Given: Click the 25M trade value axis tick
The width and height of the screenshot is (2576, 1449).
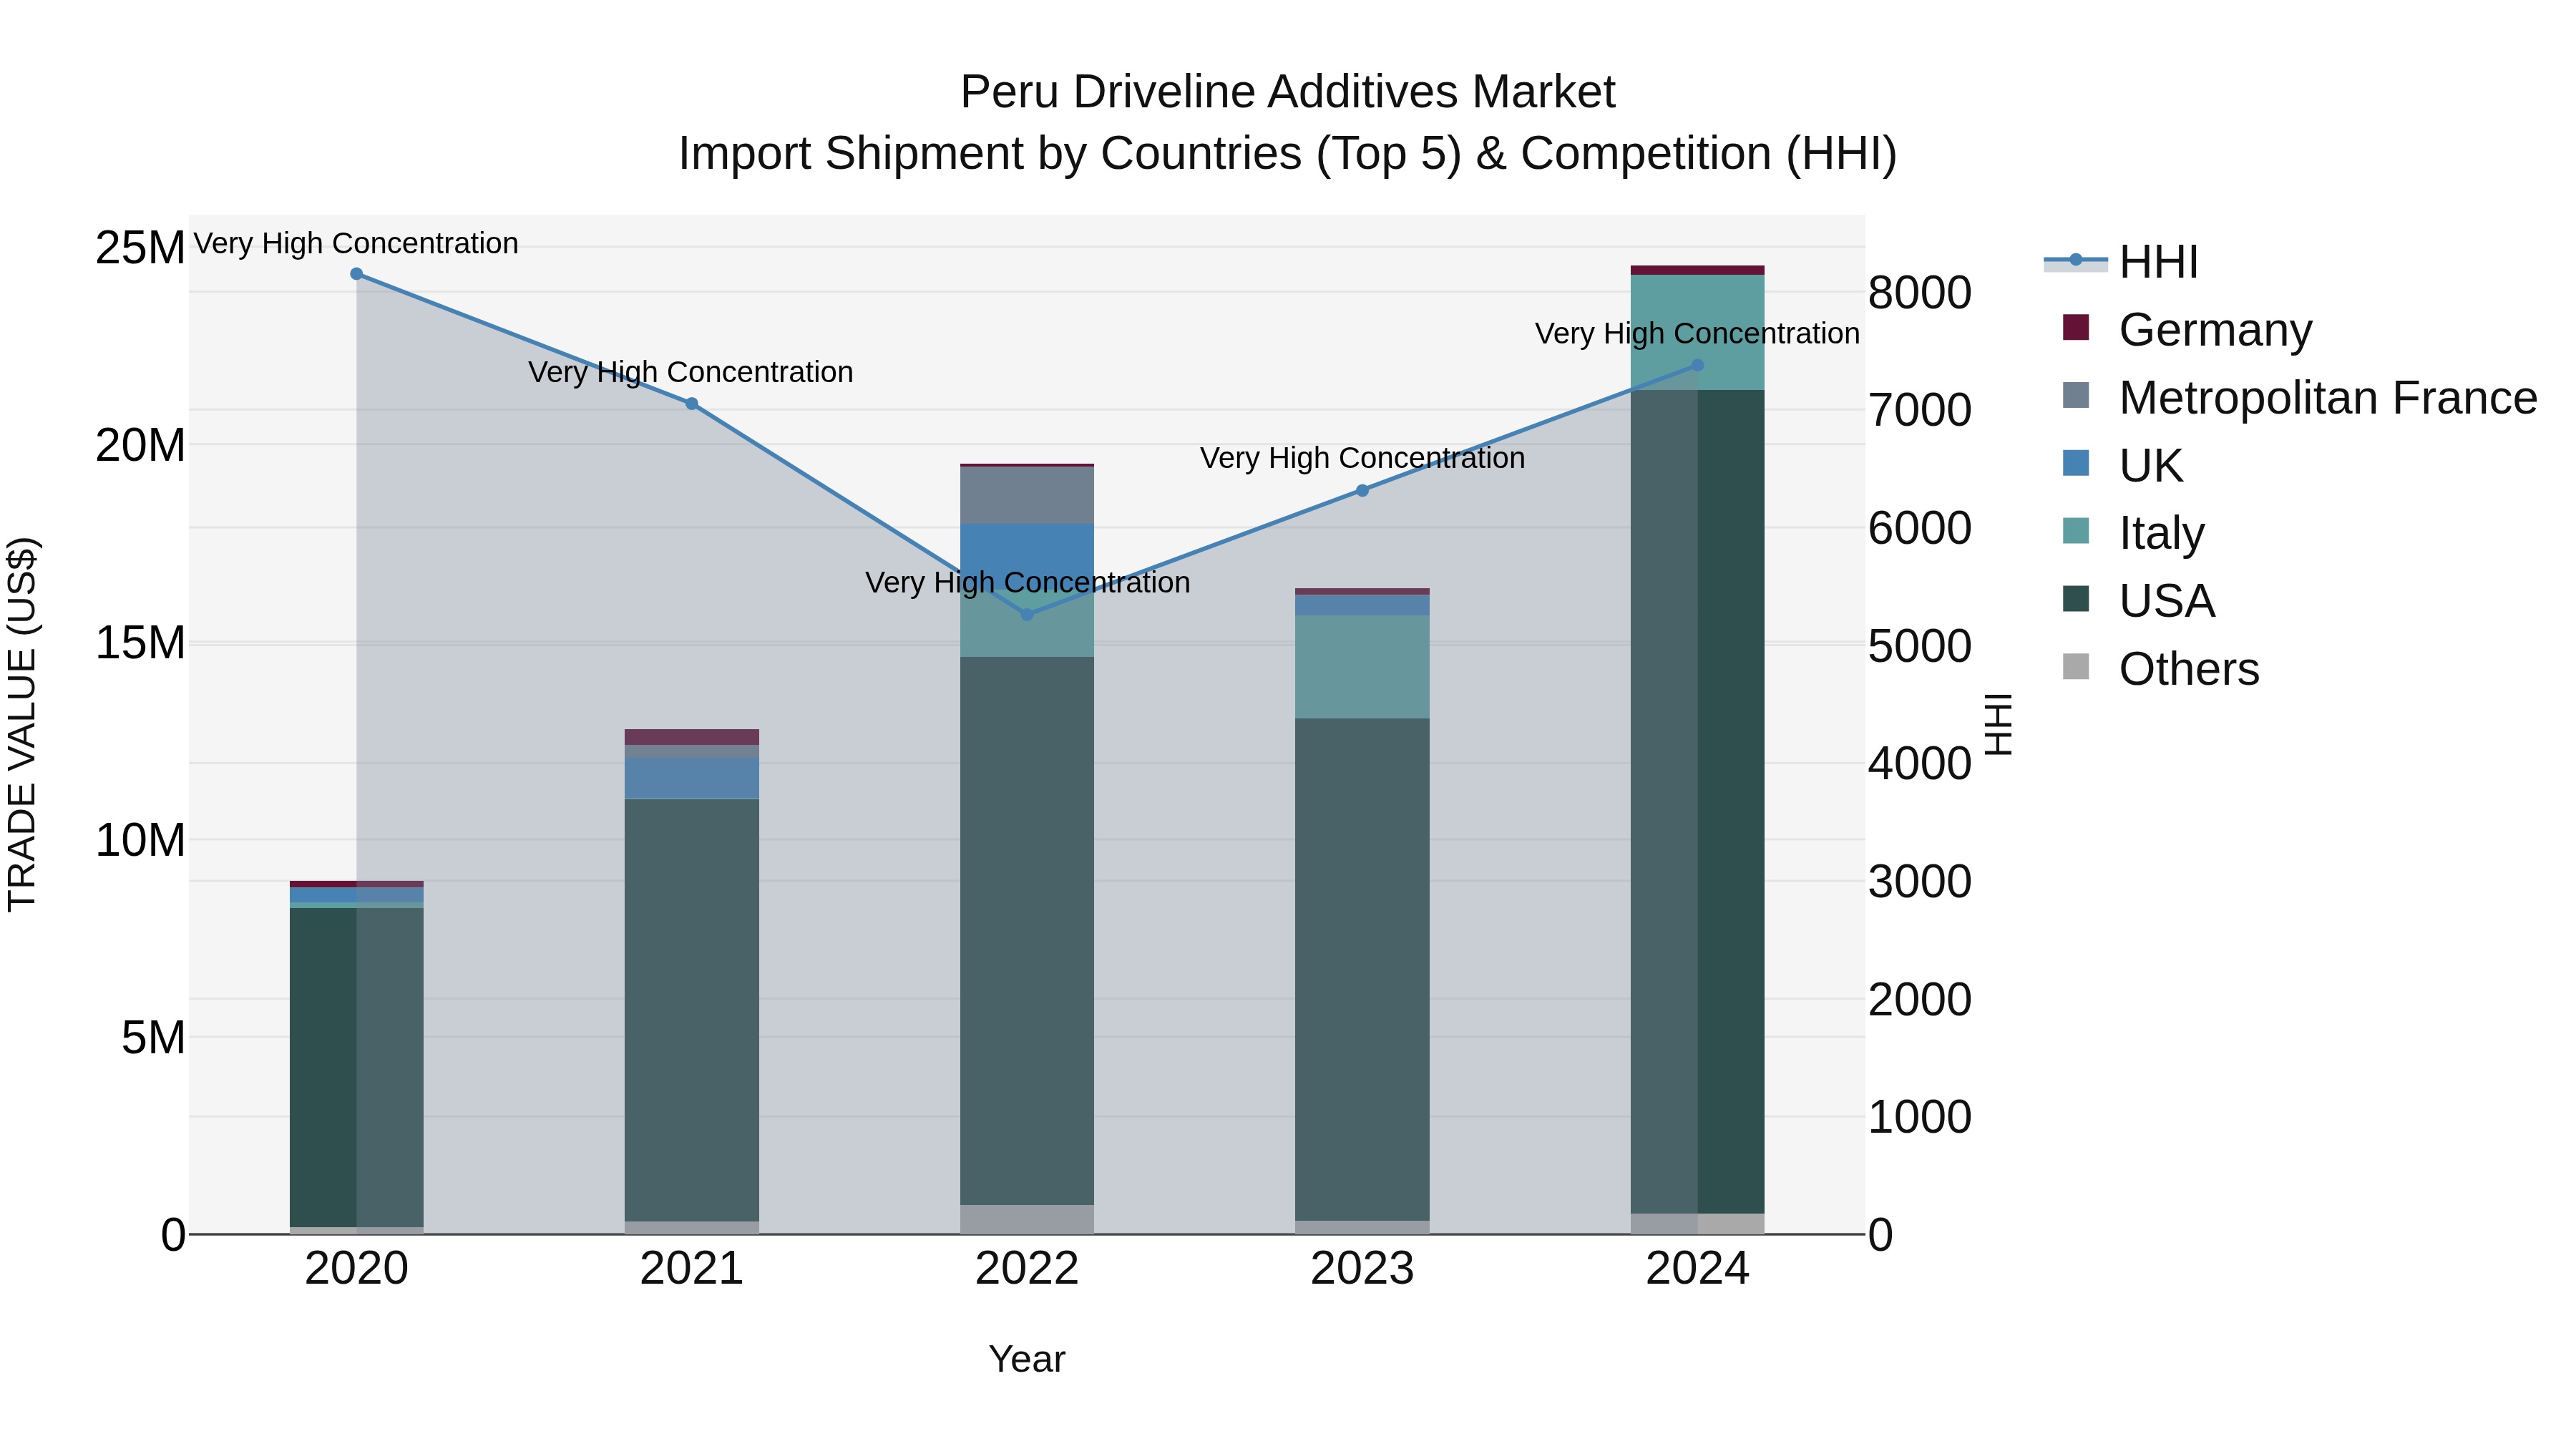Looking at the screenshot, I should [140, 248].
